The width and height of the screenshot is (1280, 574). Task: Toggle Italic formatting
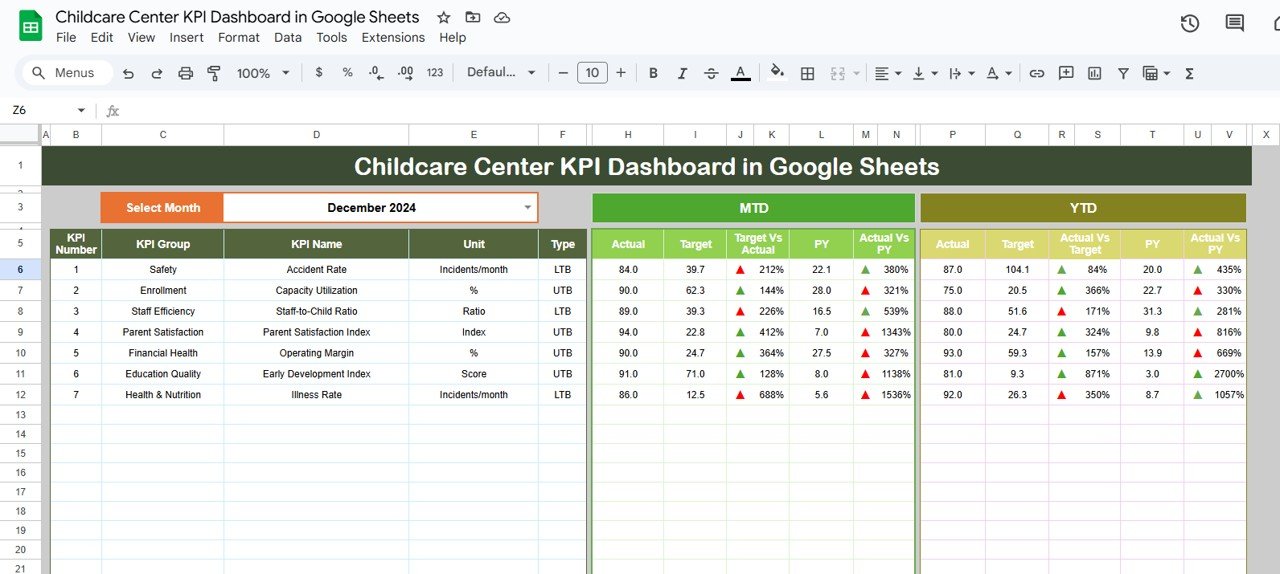click(x=682, y=73)
